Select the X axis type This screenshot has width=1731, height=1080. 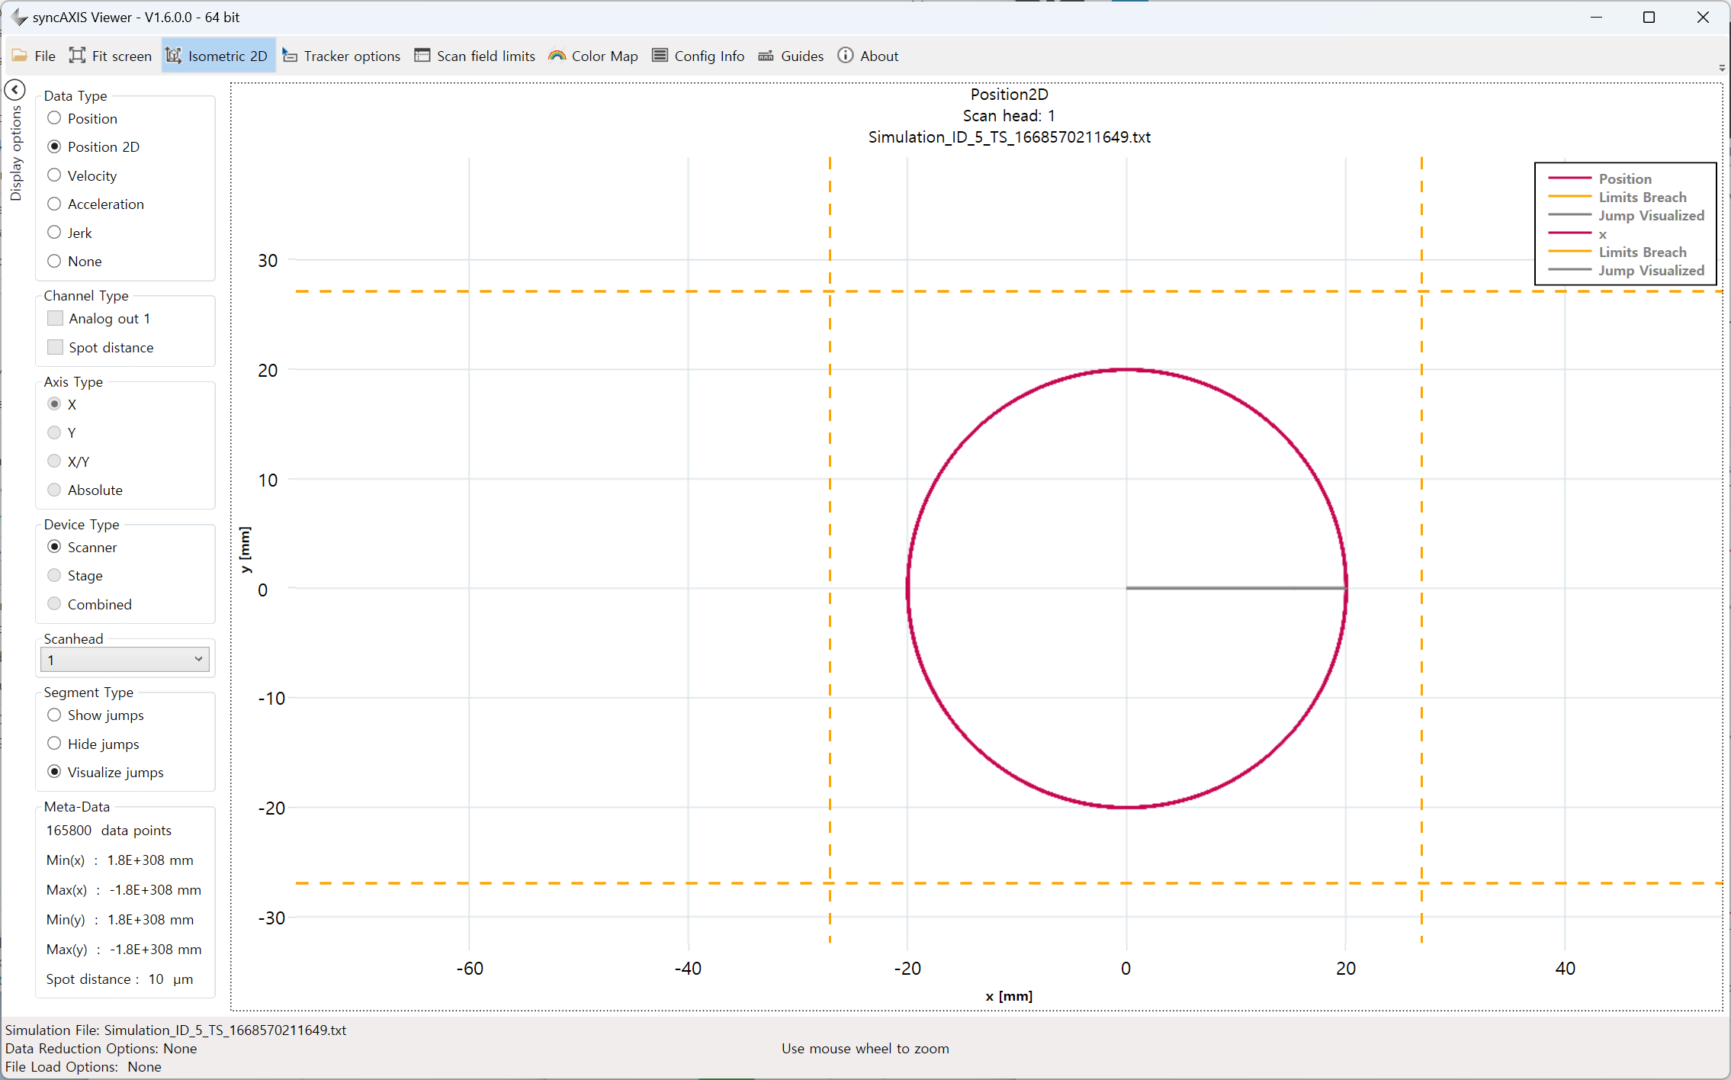[x=54, y=404]
